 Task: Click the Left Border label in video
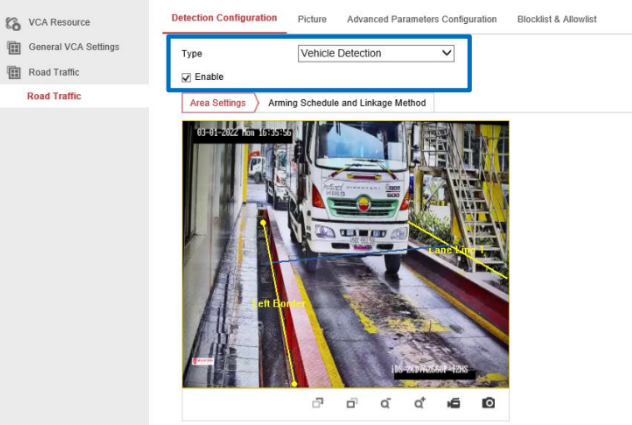(x=277, y=302)
